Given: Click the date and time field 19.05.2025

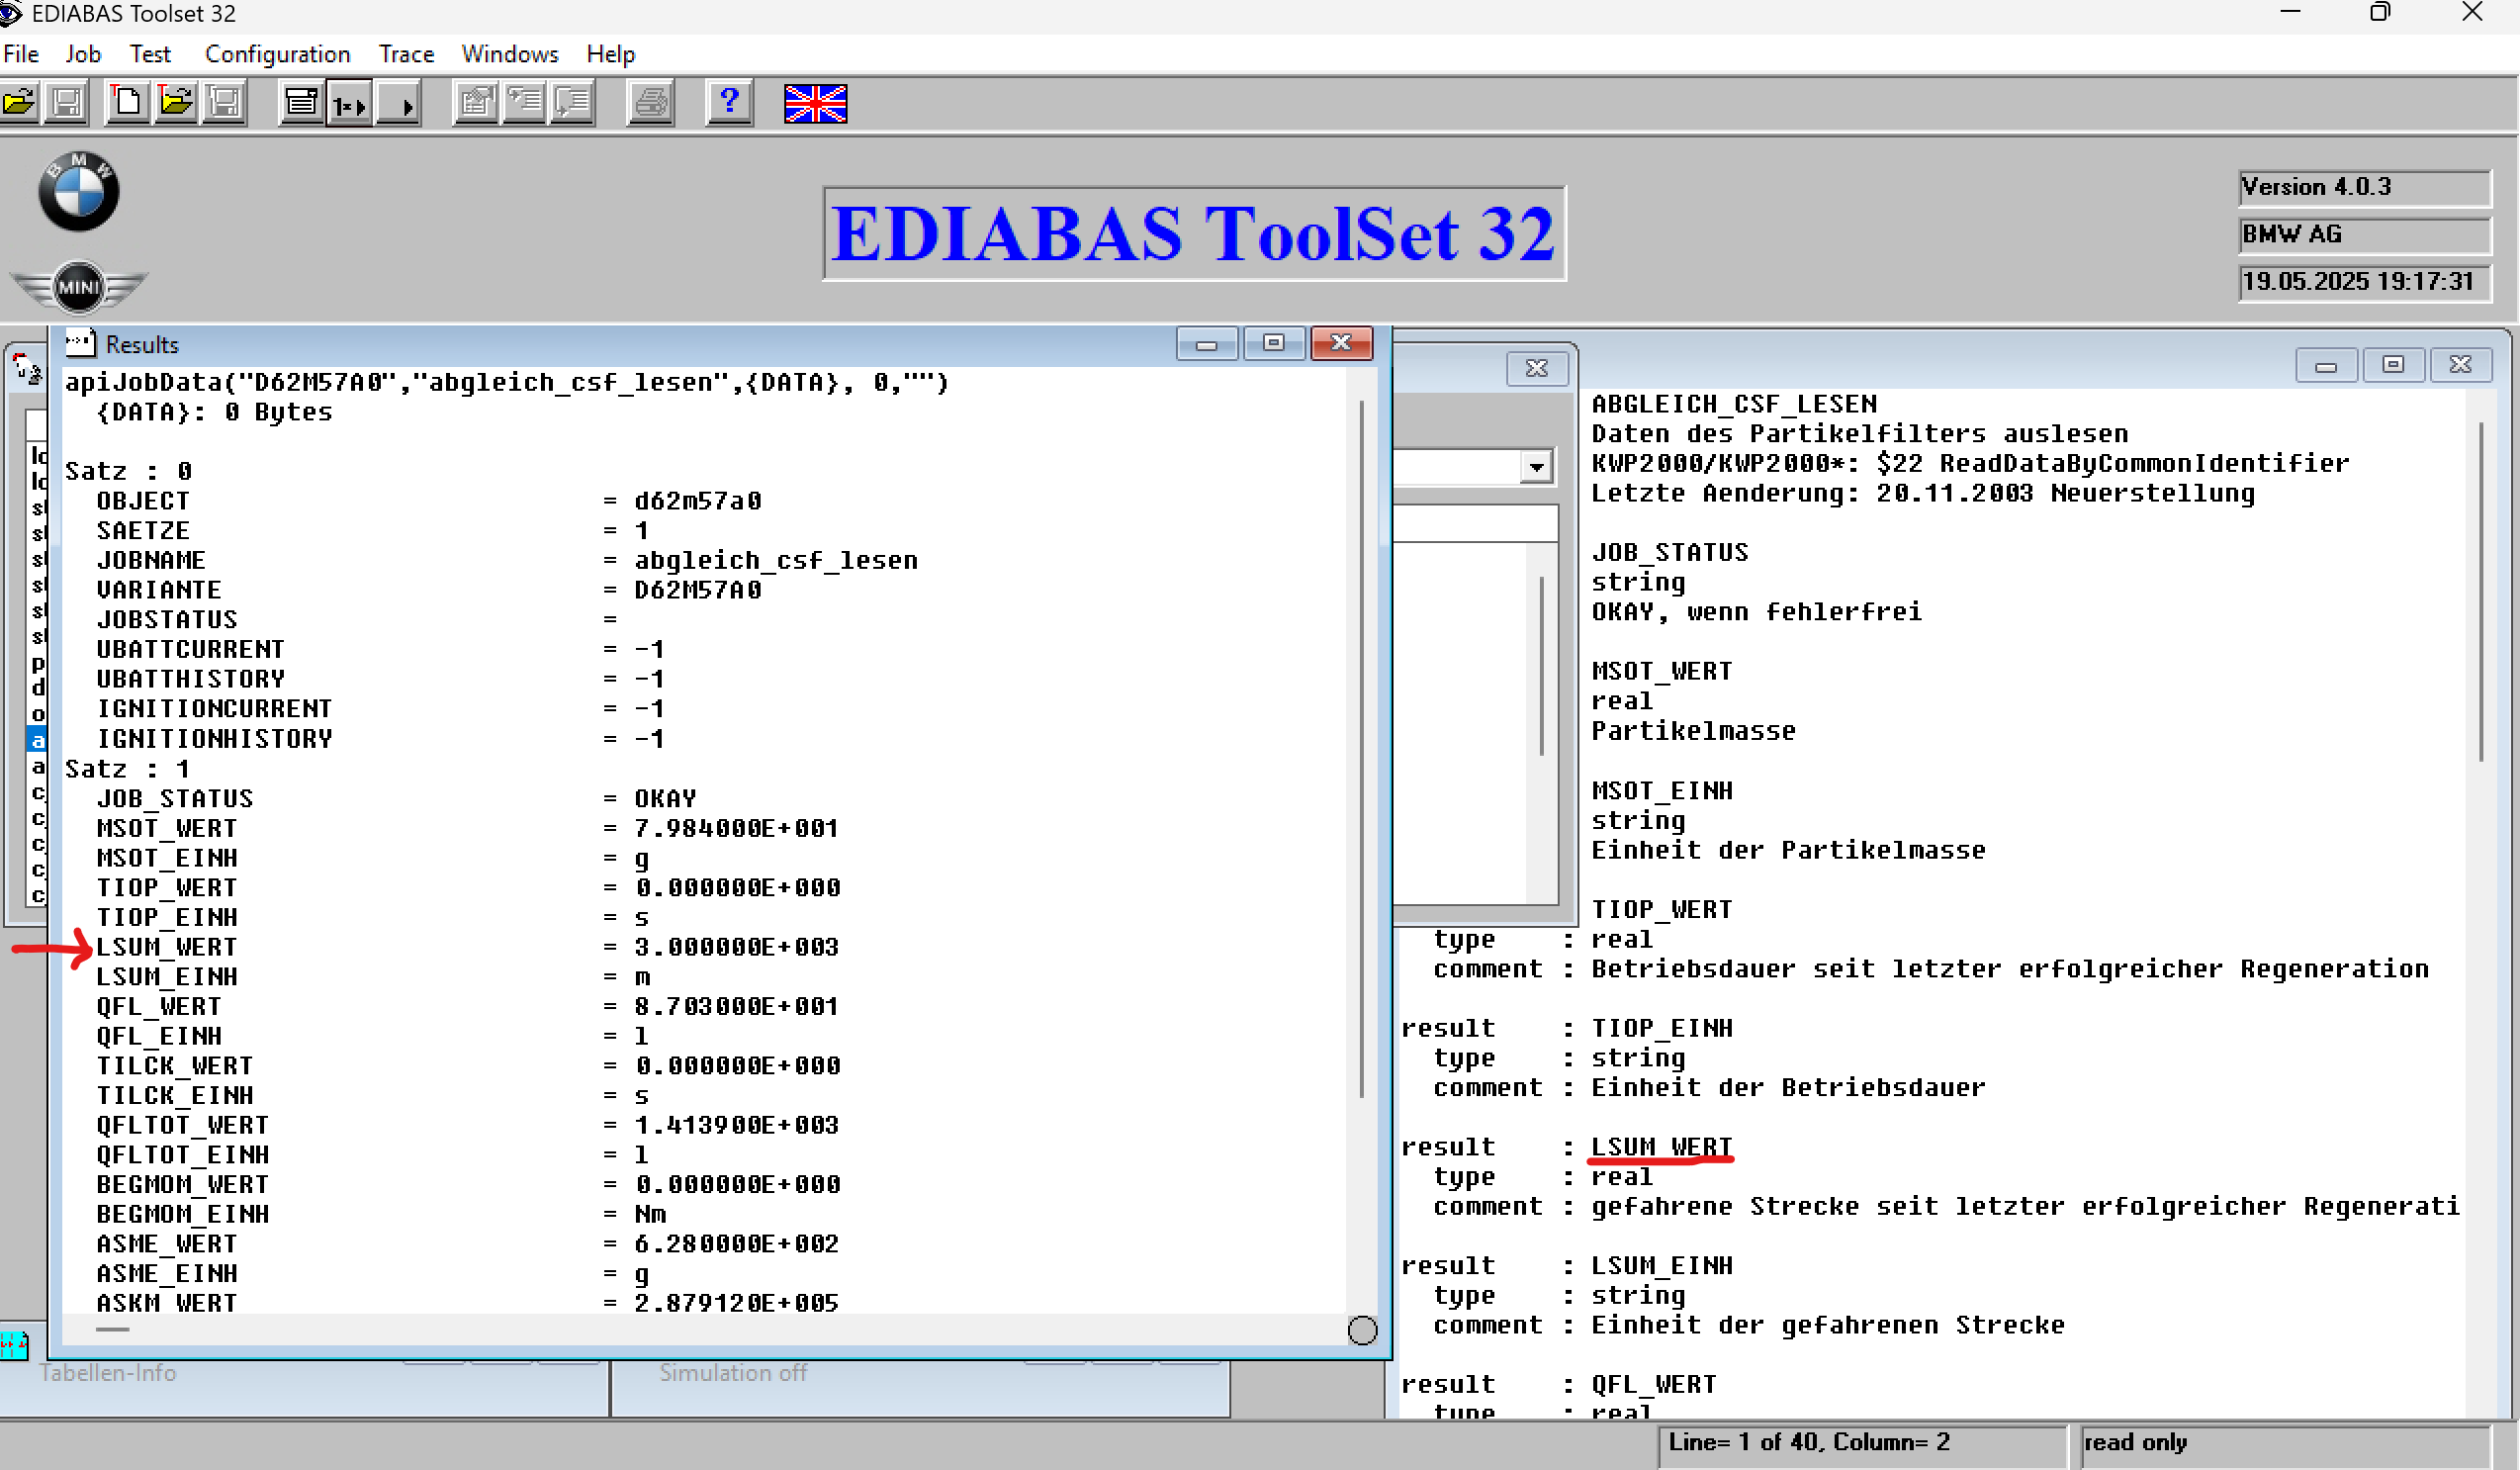Looking at the screenshot, I should (x=2364, y=281).
